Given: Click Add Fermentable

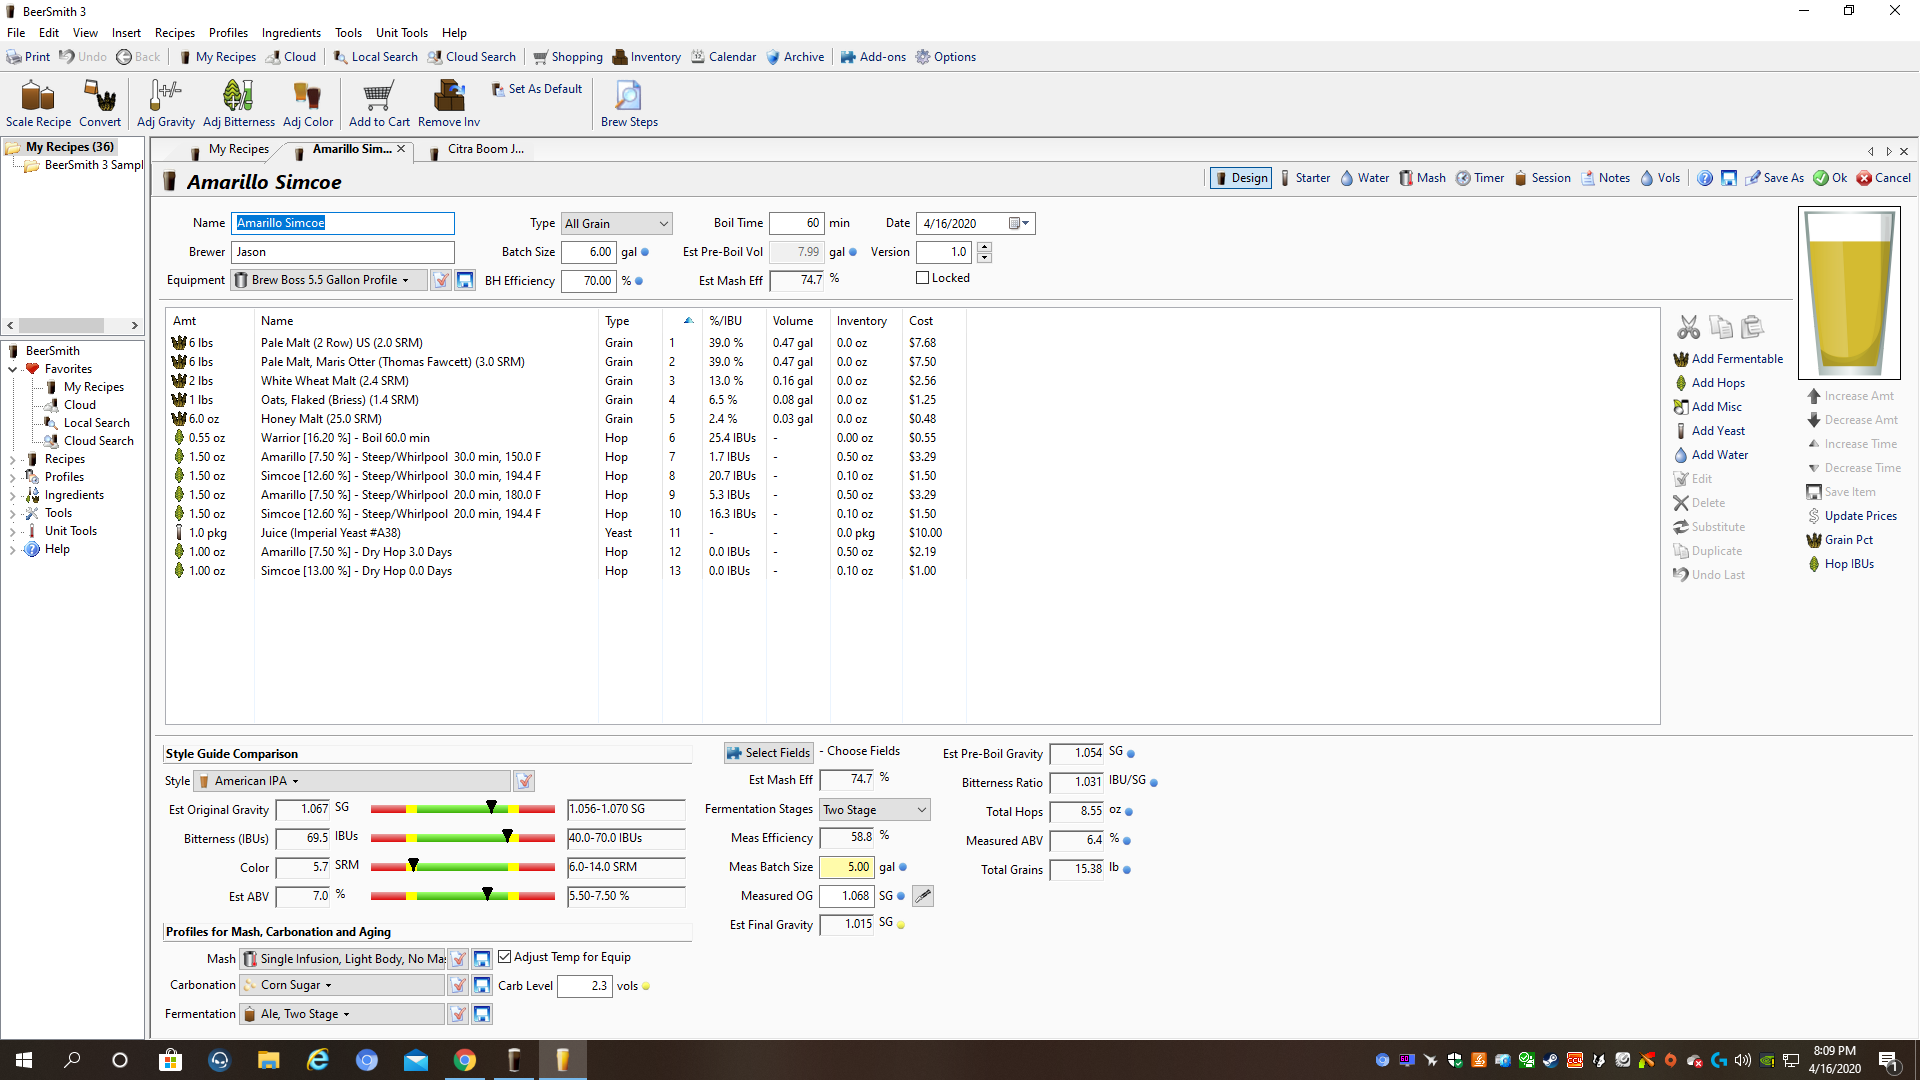Looking at the screenshot, I should coord(1728,359).
